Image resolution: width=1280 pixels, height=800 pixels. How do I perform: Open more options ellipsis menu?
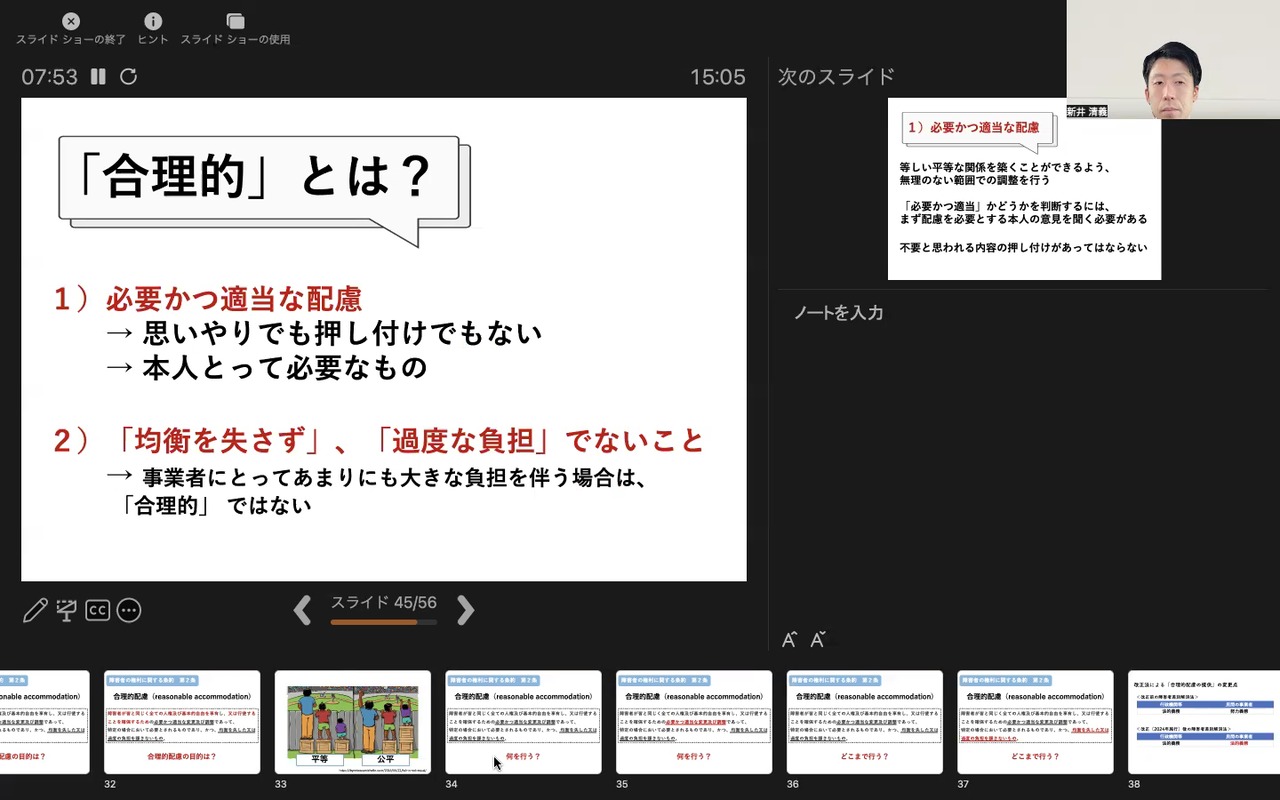point(129,610)
